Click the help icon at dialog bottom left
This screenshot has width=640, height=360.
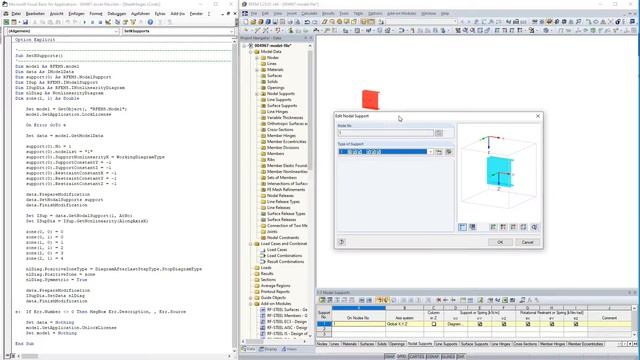[x=342, y=242]
